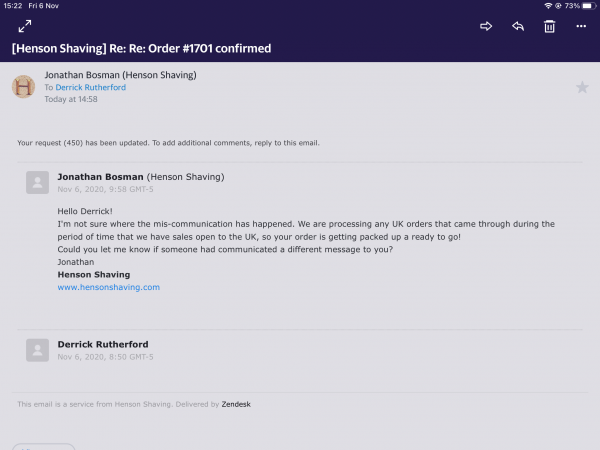This screenshot has height=450, width=600.
Task: Open recipient Derrick Rutherford contact link
Action: [91, 87]
